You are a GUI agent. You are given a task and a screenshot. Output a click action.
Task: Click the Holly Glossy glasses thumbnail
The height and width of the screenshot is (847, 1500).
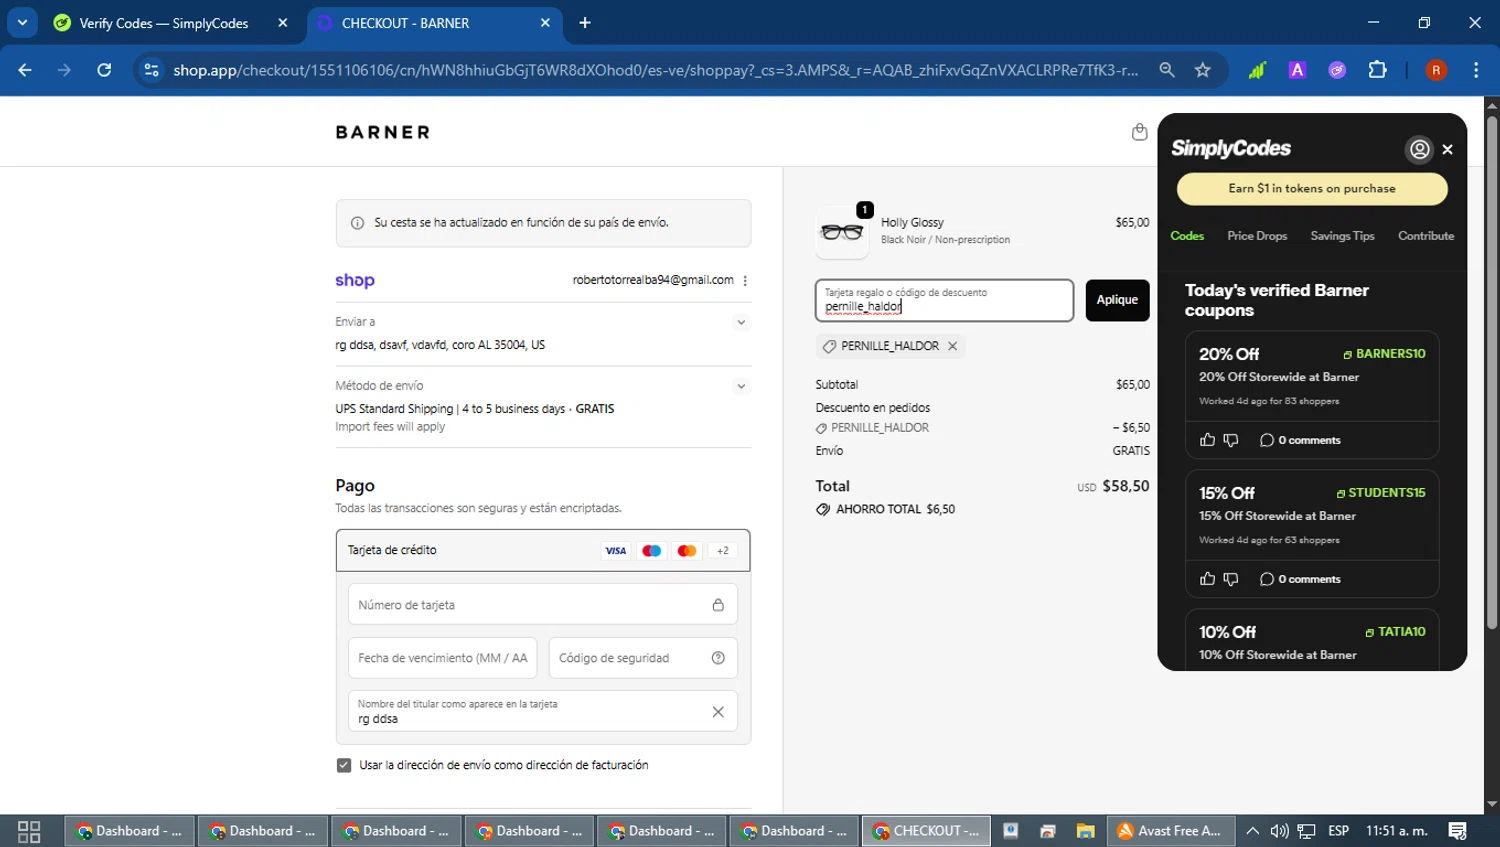point(842,232)
